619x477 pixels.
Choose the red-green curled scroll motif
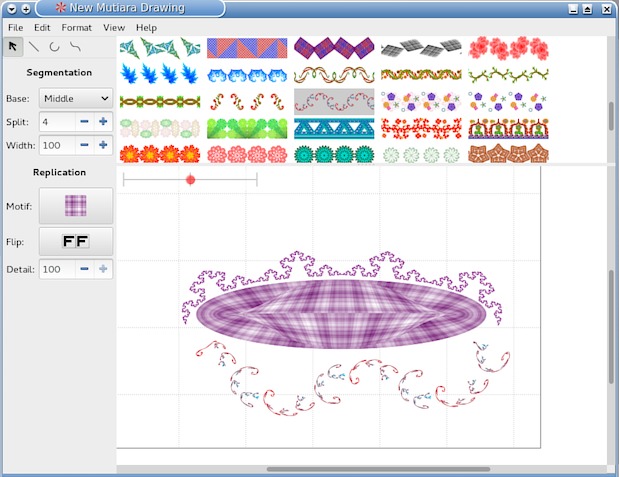click(x=247, y=101)
